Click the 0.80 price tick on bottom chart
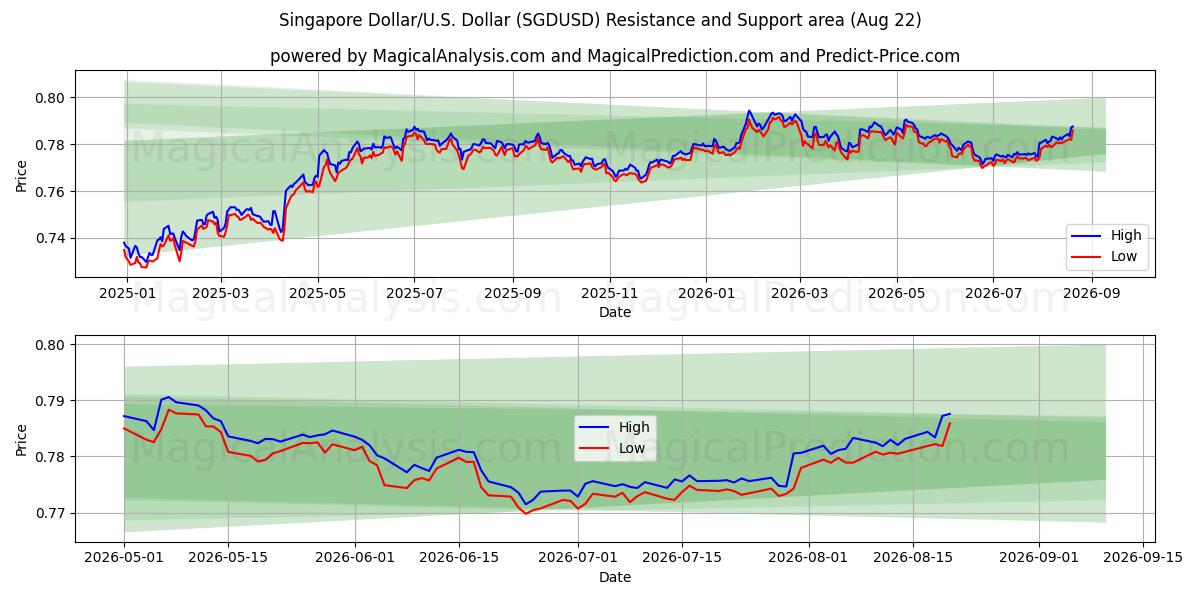 51,345
